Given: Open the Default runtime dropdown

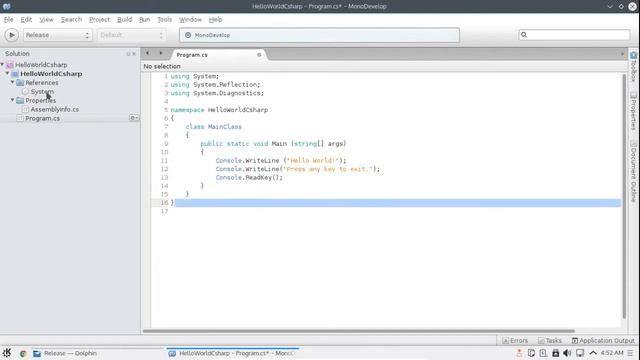Looking at the screenshot, I should 131,35.
